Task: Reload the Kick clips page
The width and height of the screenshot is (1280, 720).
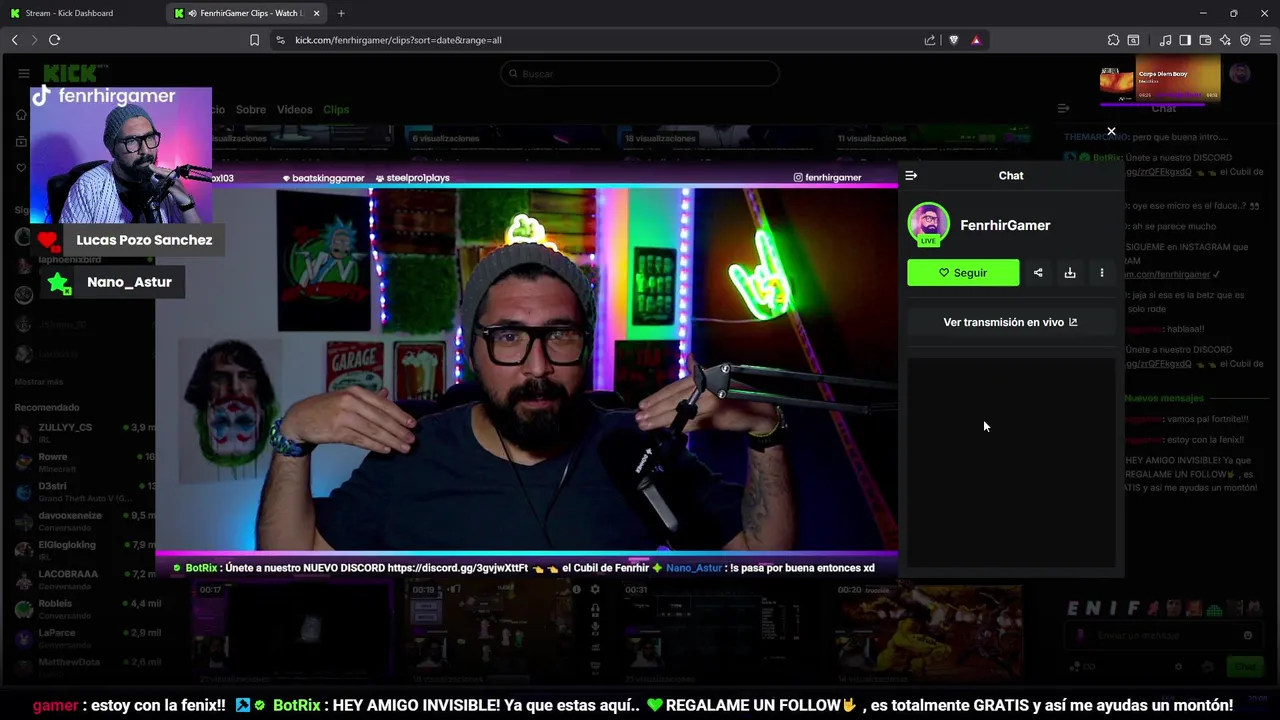Action: coord(54,40)
